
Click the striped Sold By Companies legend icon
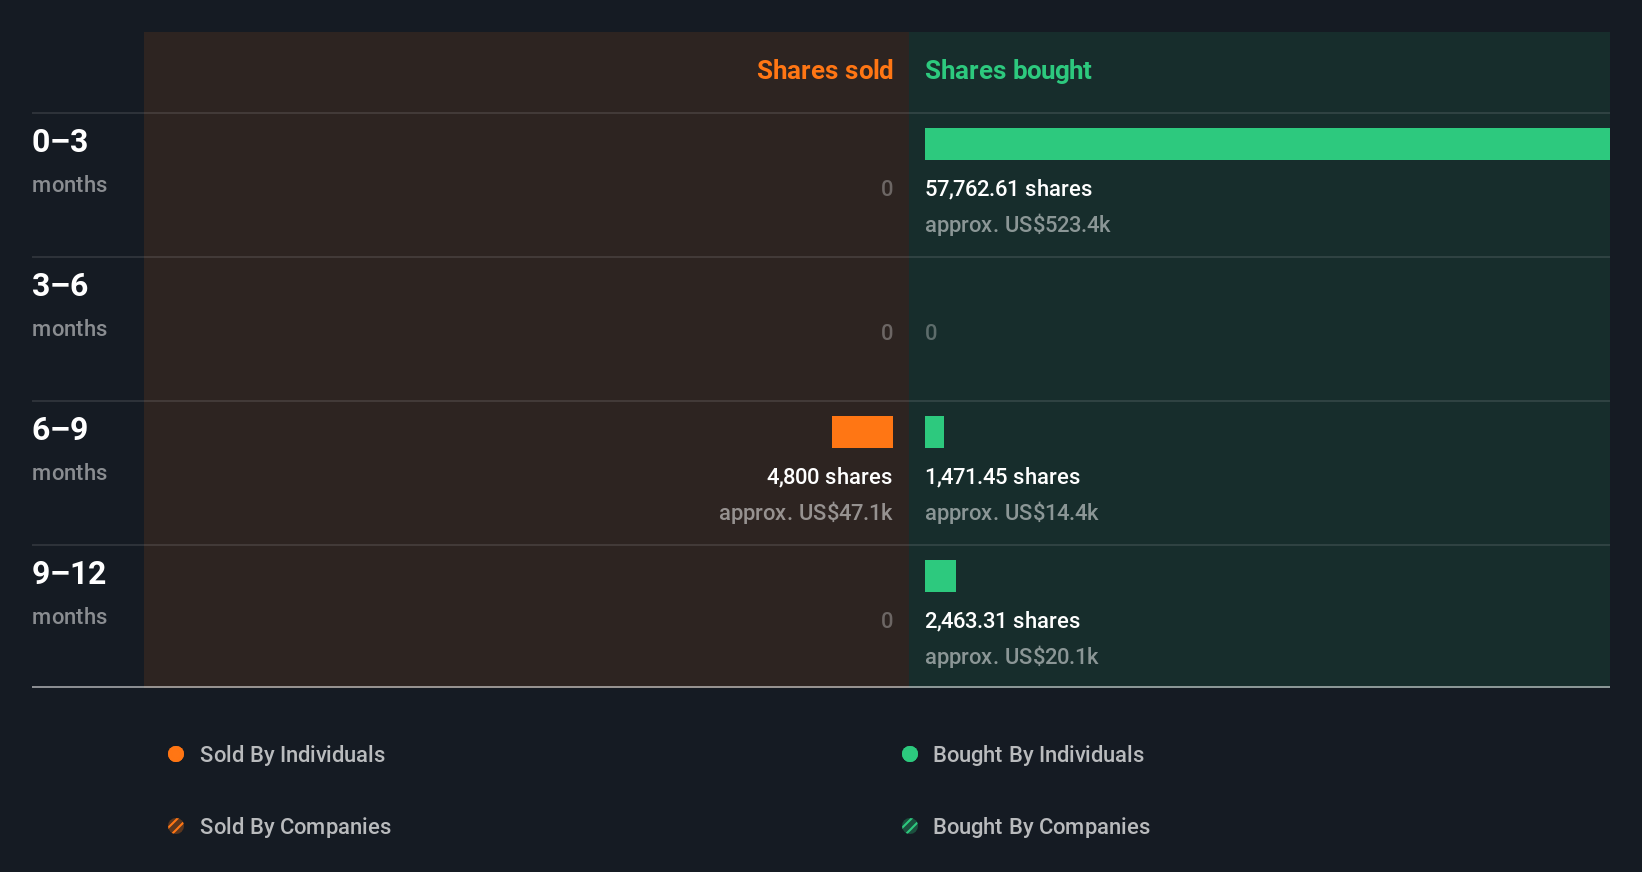tap(176, 826)
